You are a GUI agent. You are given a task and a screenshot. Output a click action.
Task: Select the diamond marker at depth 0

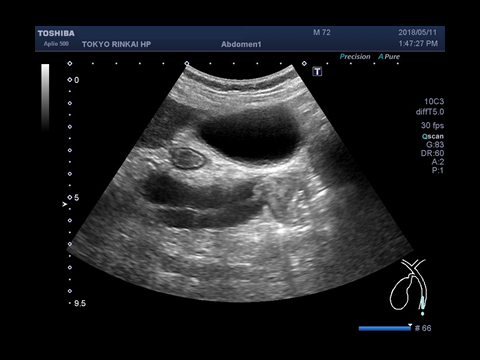click(70, 80)
